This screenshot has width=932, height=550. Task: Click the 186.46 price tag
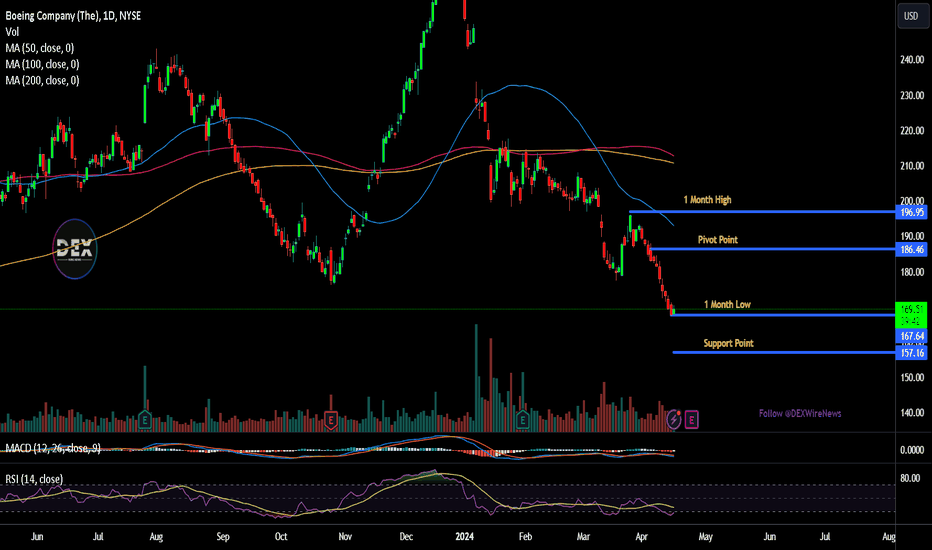point(912,250)
